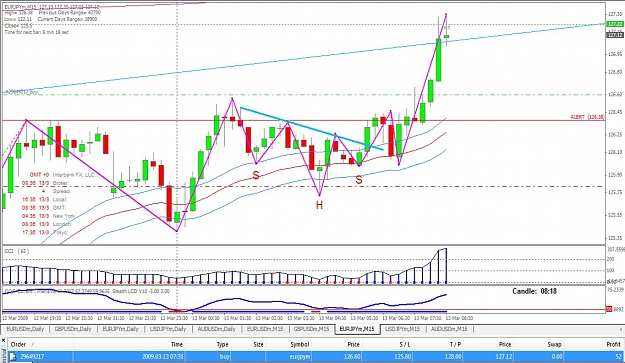Click the open price 126.60 cell
The width and height of the screenshot is (625, 363).
click(x=352, y=357)
